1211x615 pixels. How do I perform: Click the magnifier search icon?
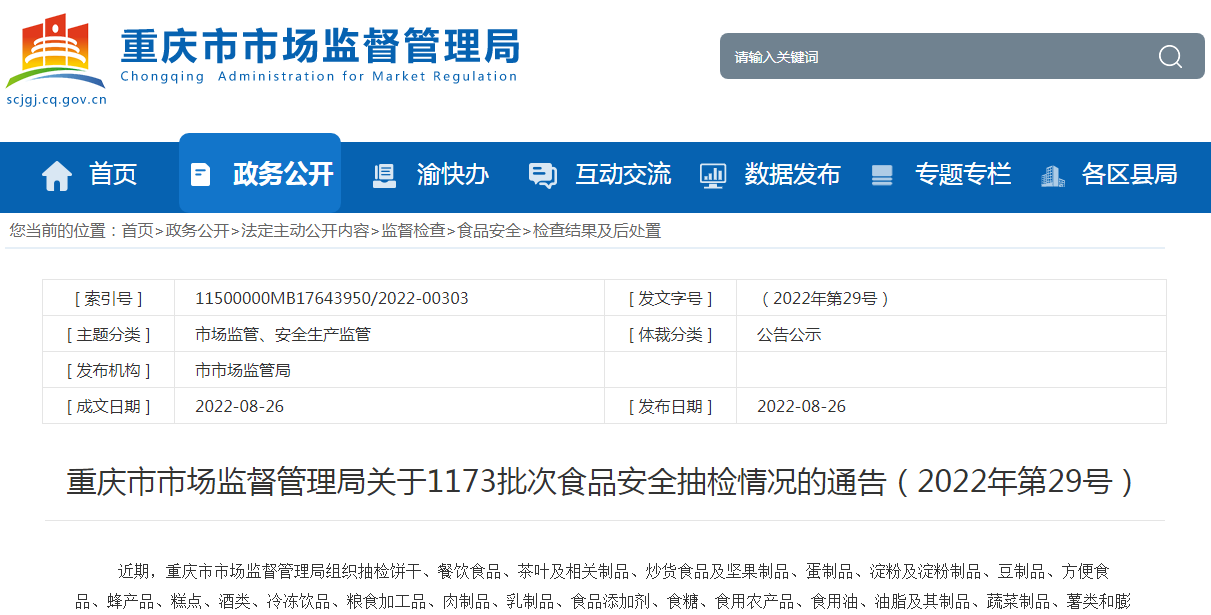1170,57
